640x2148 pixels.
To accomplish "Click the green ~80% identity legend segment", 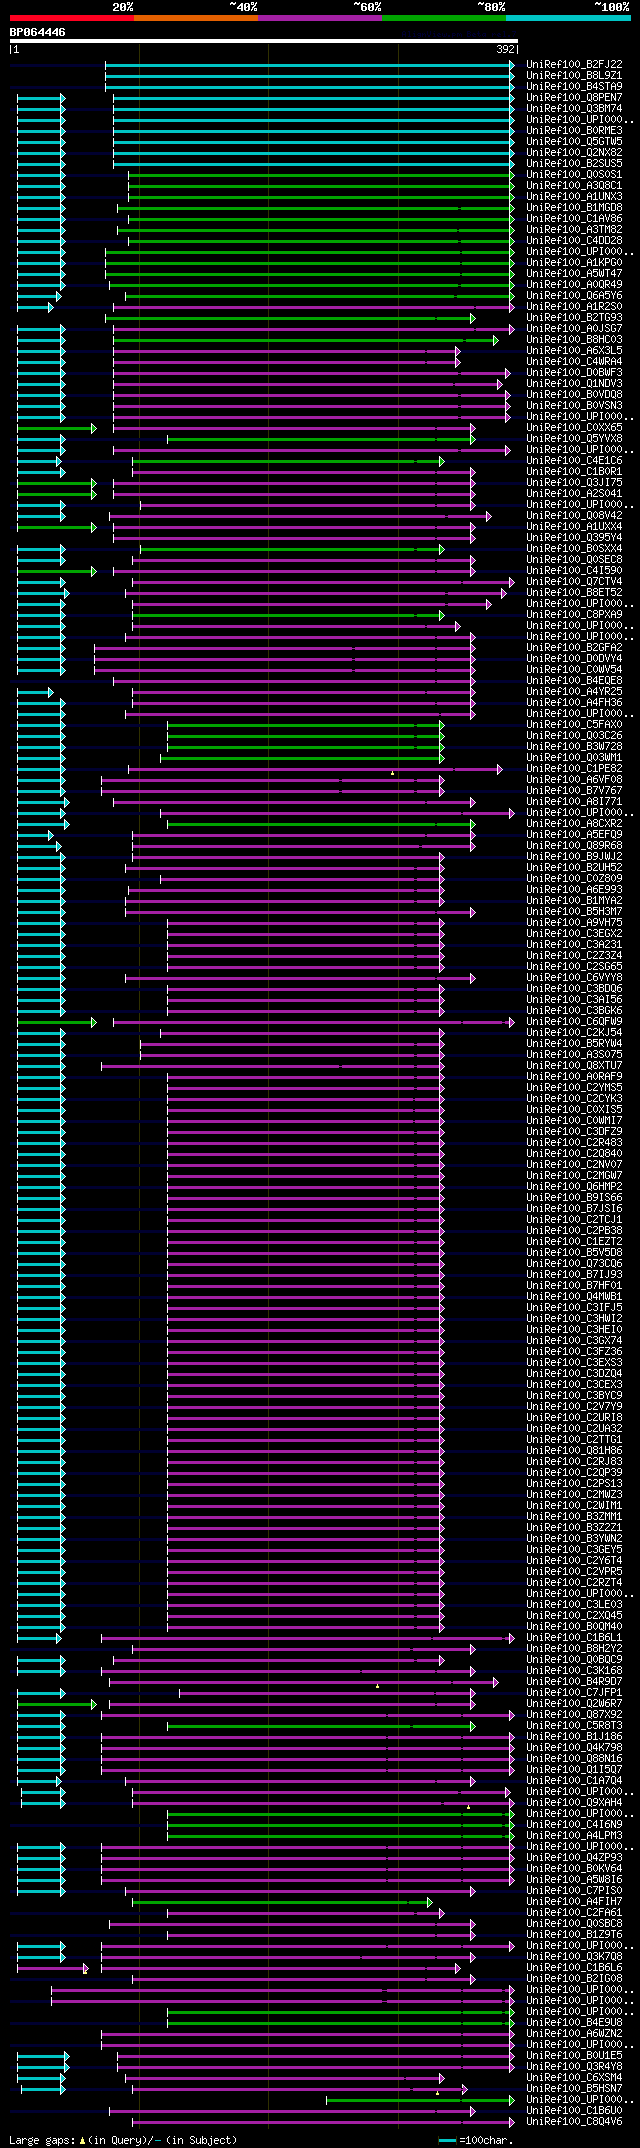I will click(x=444, y=18).
